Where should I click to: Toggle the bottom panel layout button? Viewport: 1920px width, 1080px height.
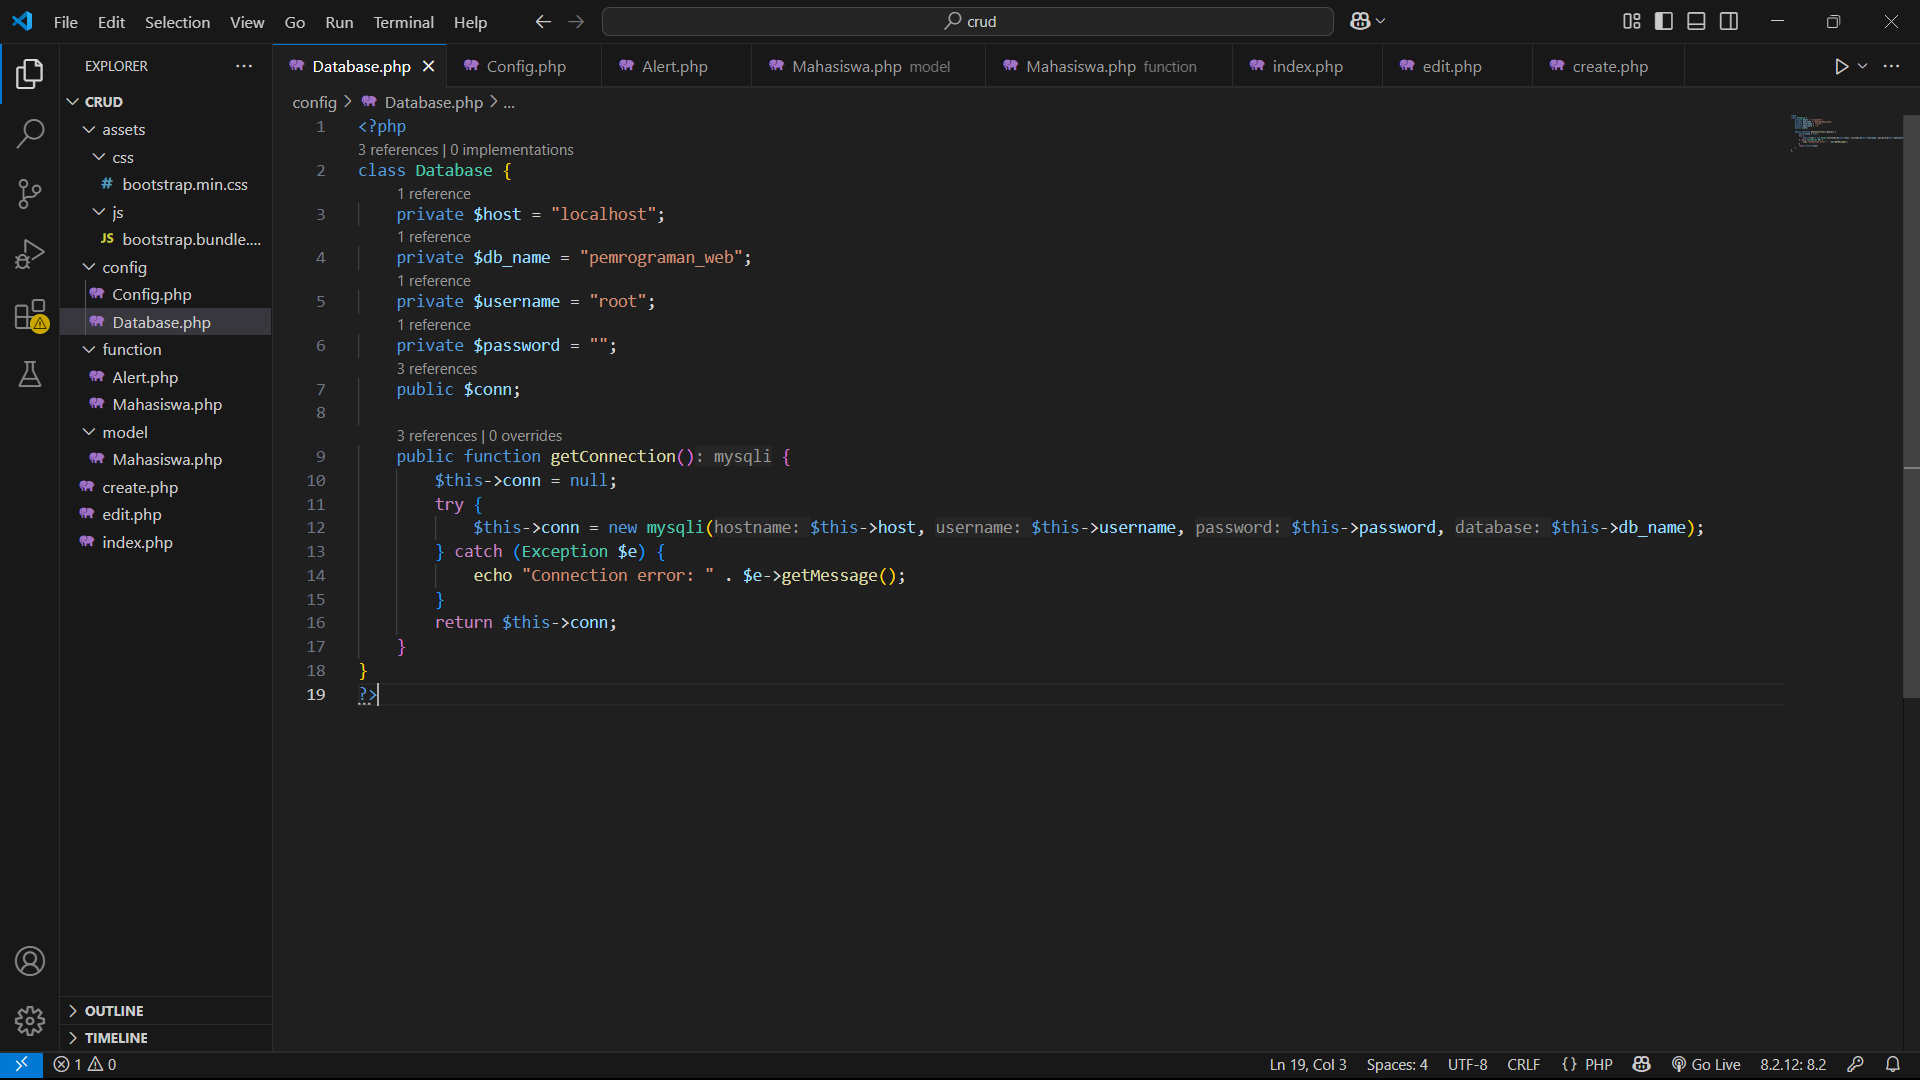[1696, 21]
